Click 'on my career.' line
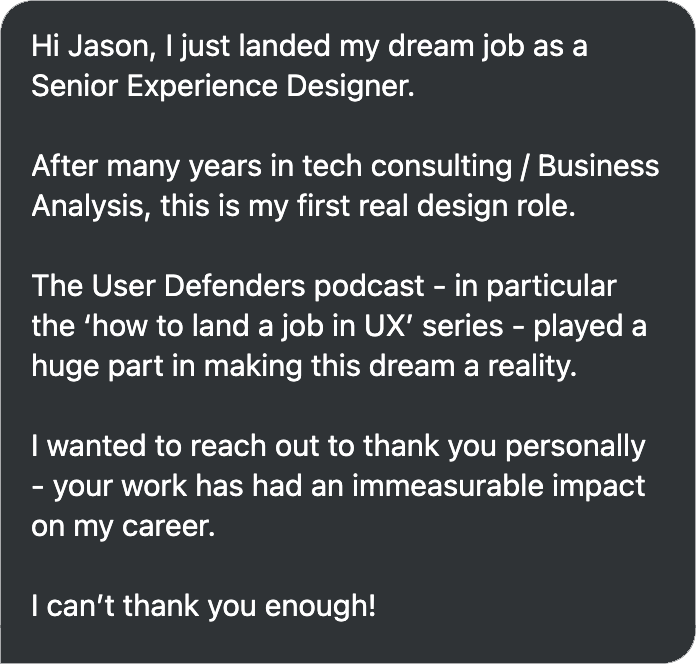This screenshot has width=696, height=664. click(123, 526)
